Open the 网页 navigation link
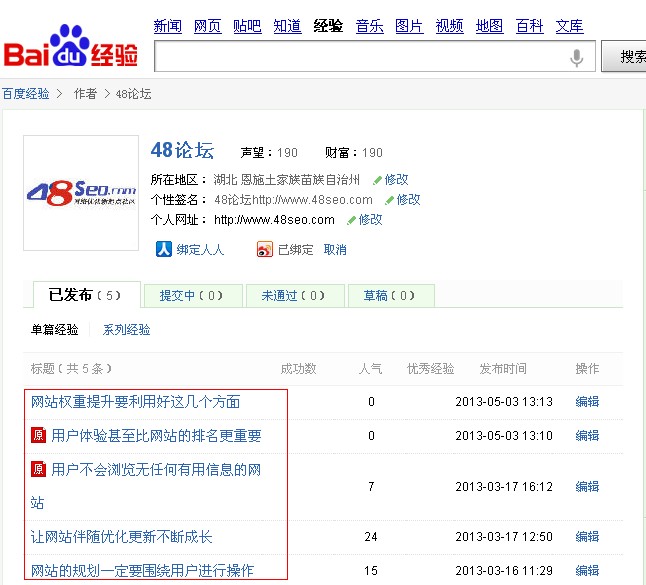The image size is (646, 585). pyautogui.click(x=208, y=26)
